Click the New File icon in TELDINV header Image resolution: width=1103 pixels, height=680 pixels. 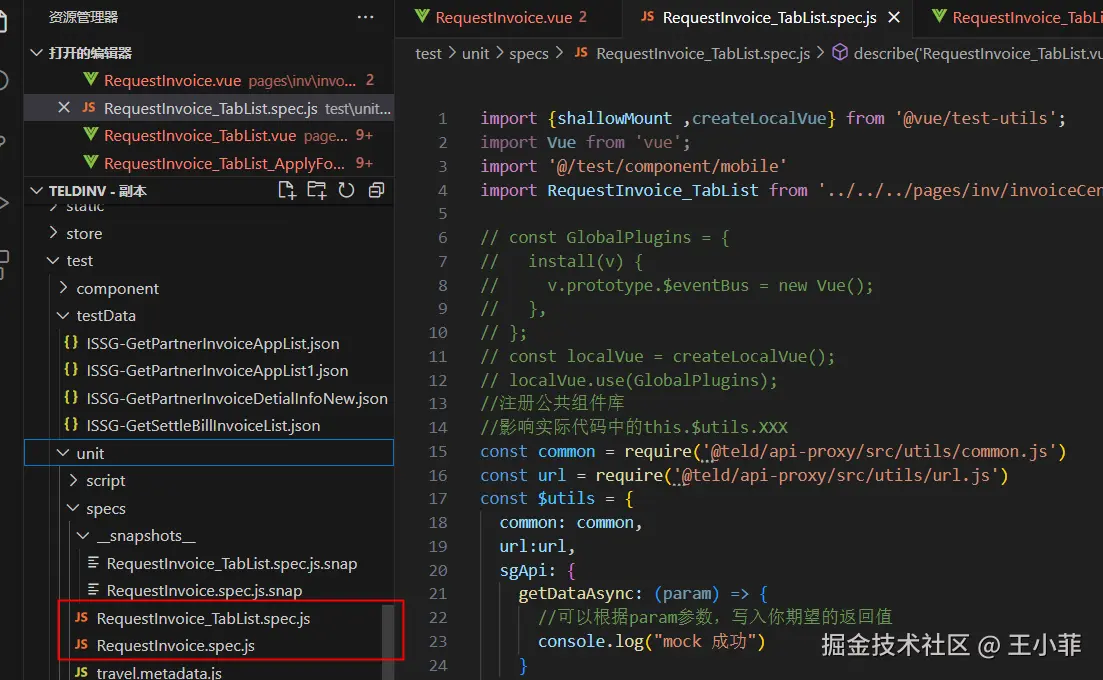(x=286, y=191)
